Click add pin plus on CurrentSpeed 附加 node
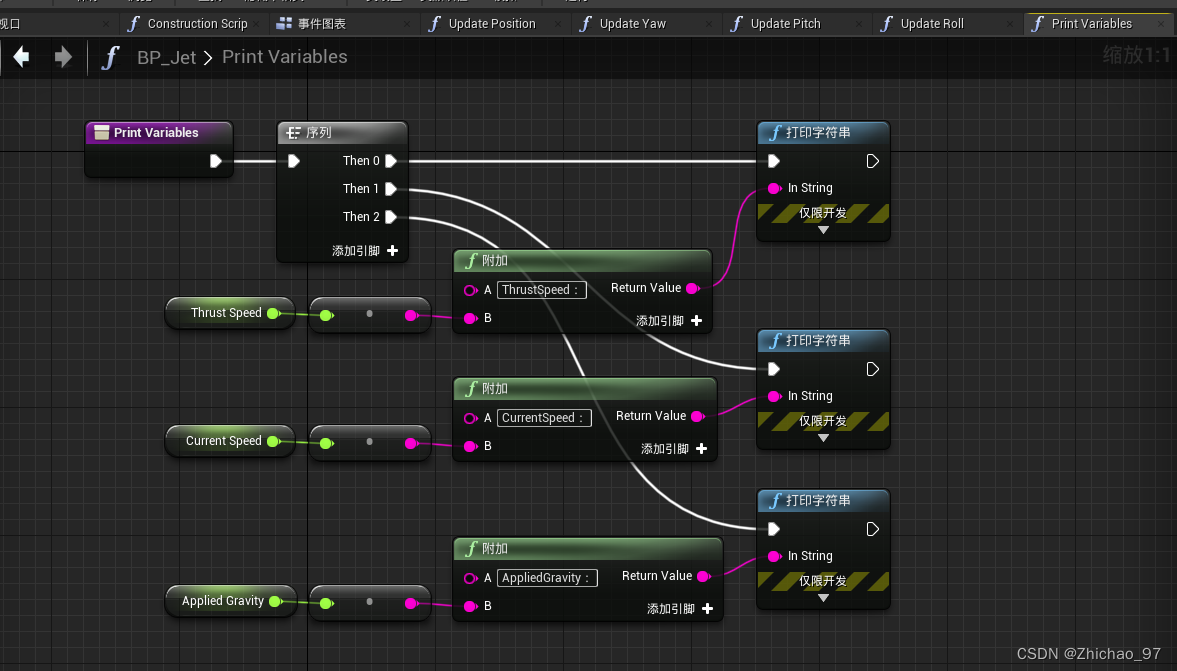 pyautogui.click(x=701, y=448)
